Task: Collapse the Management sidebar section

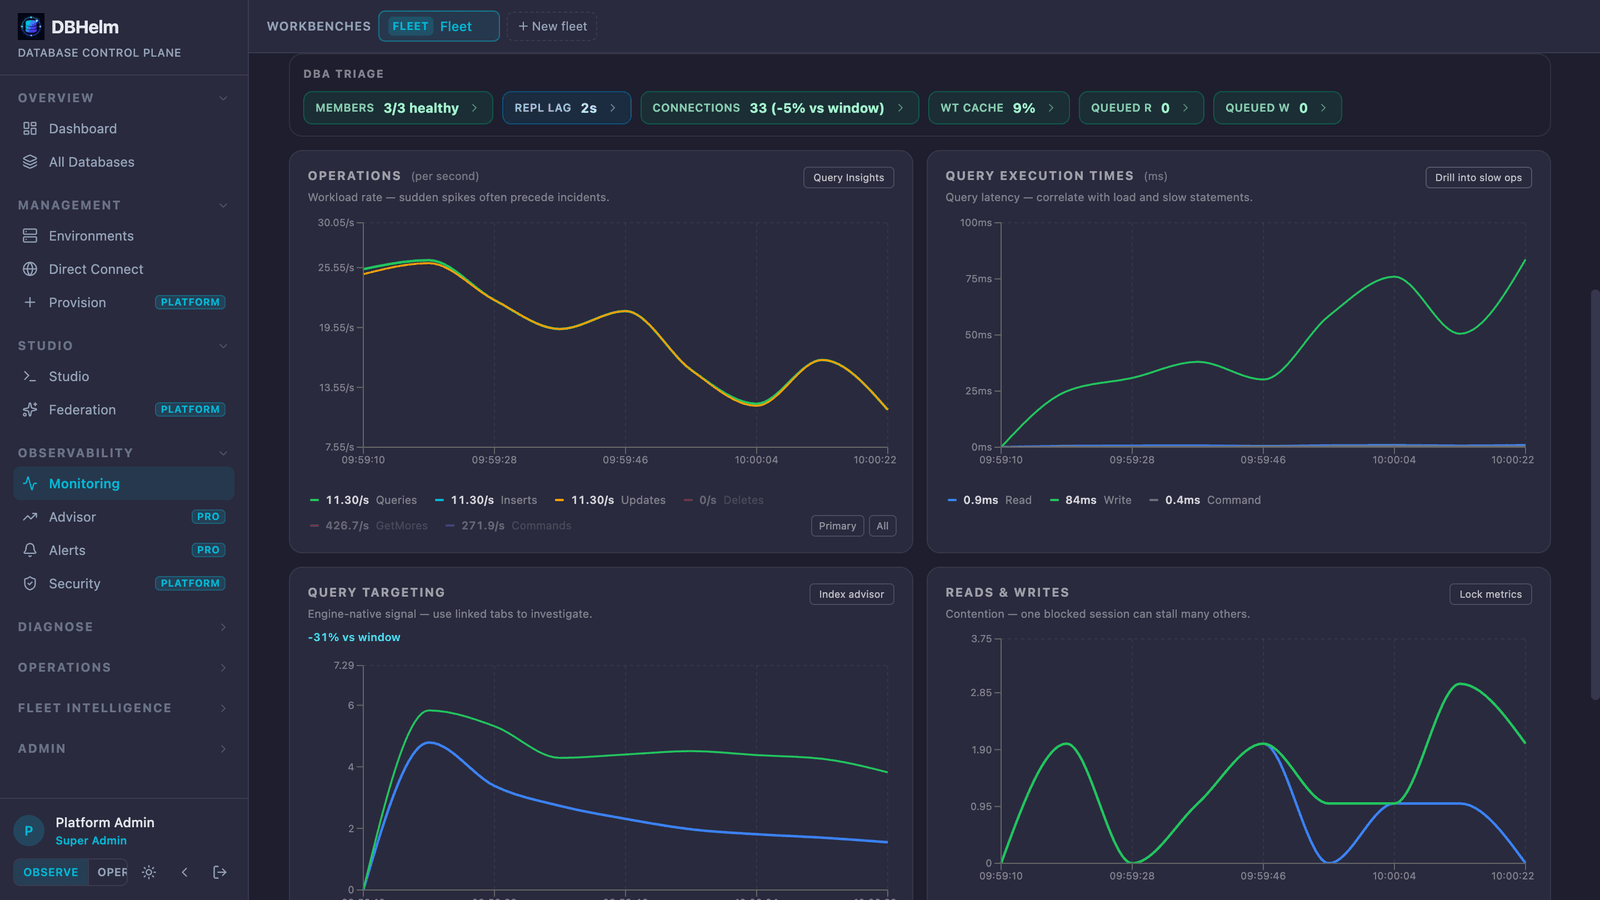Action: click(124, 205)
